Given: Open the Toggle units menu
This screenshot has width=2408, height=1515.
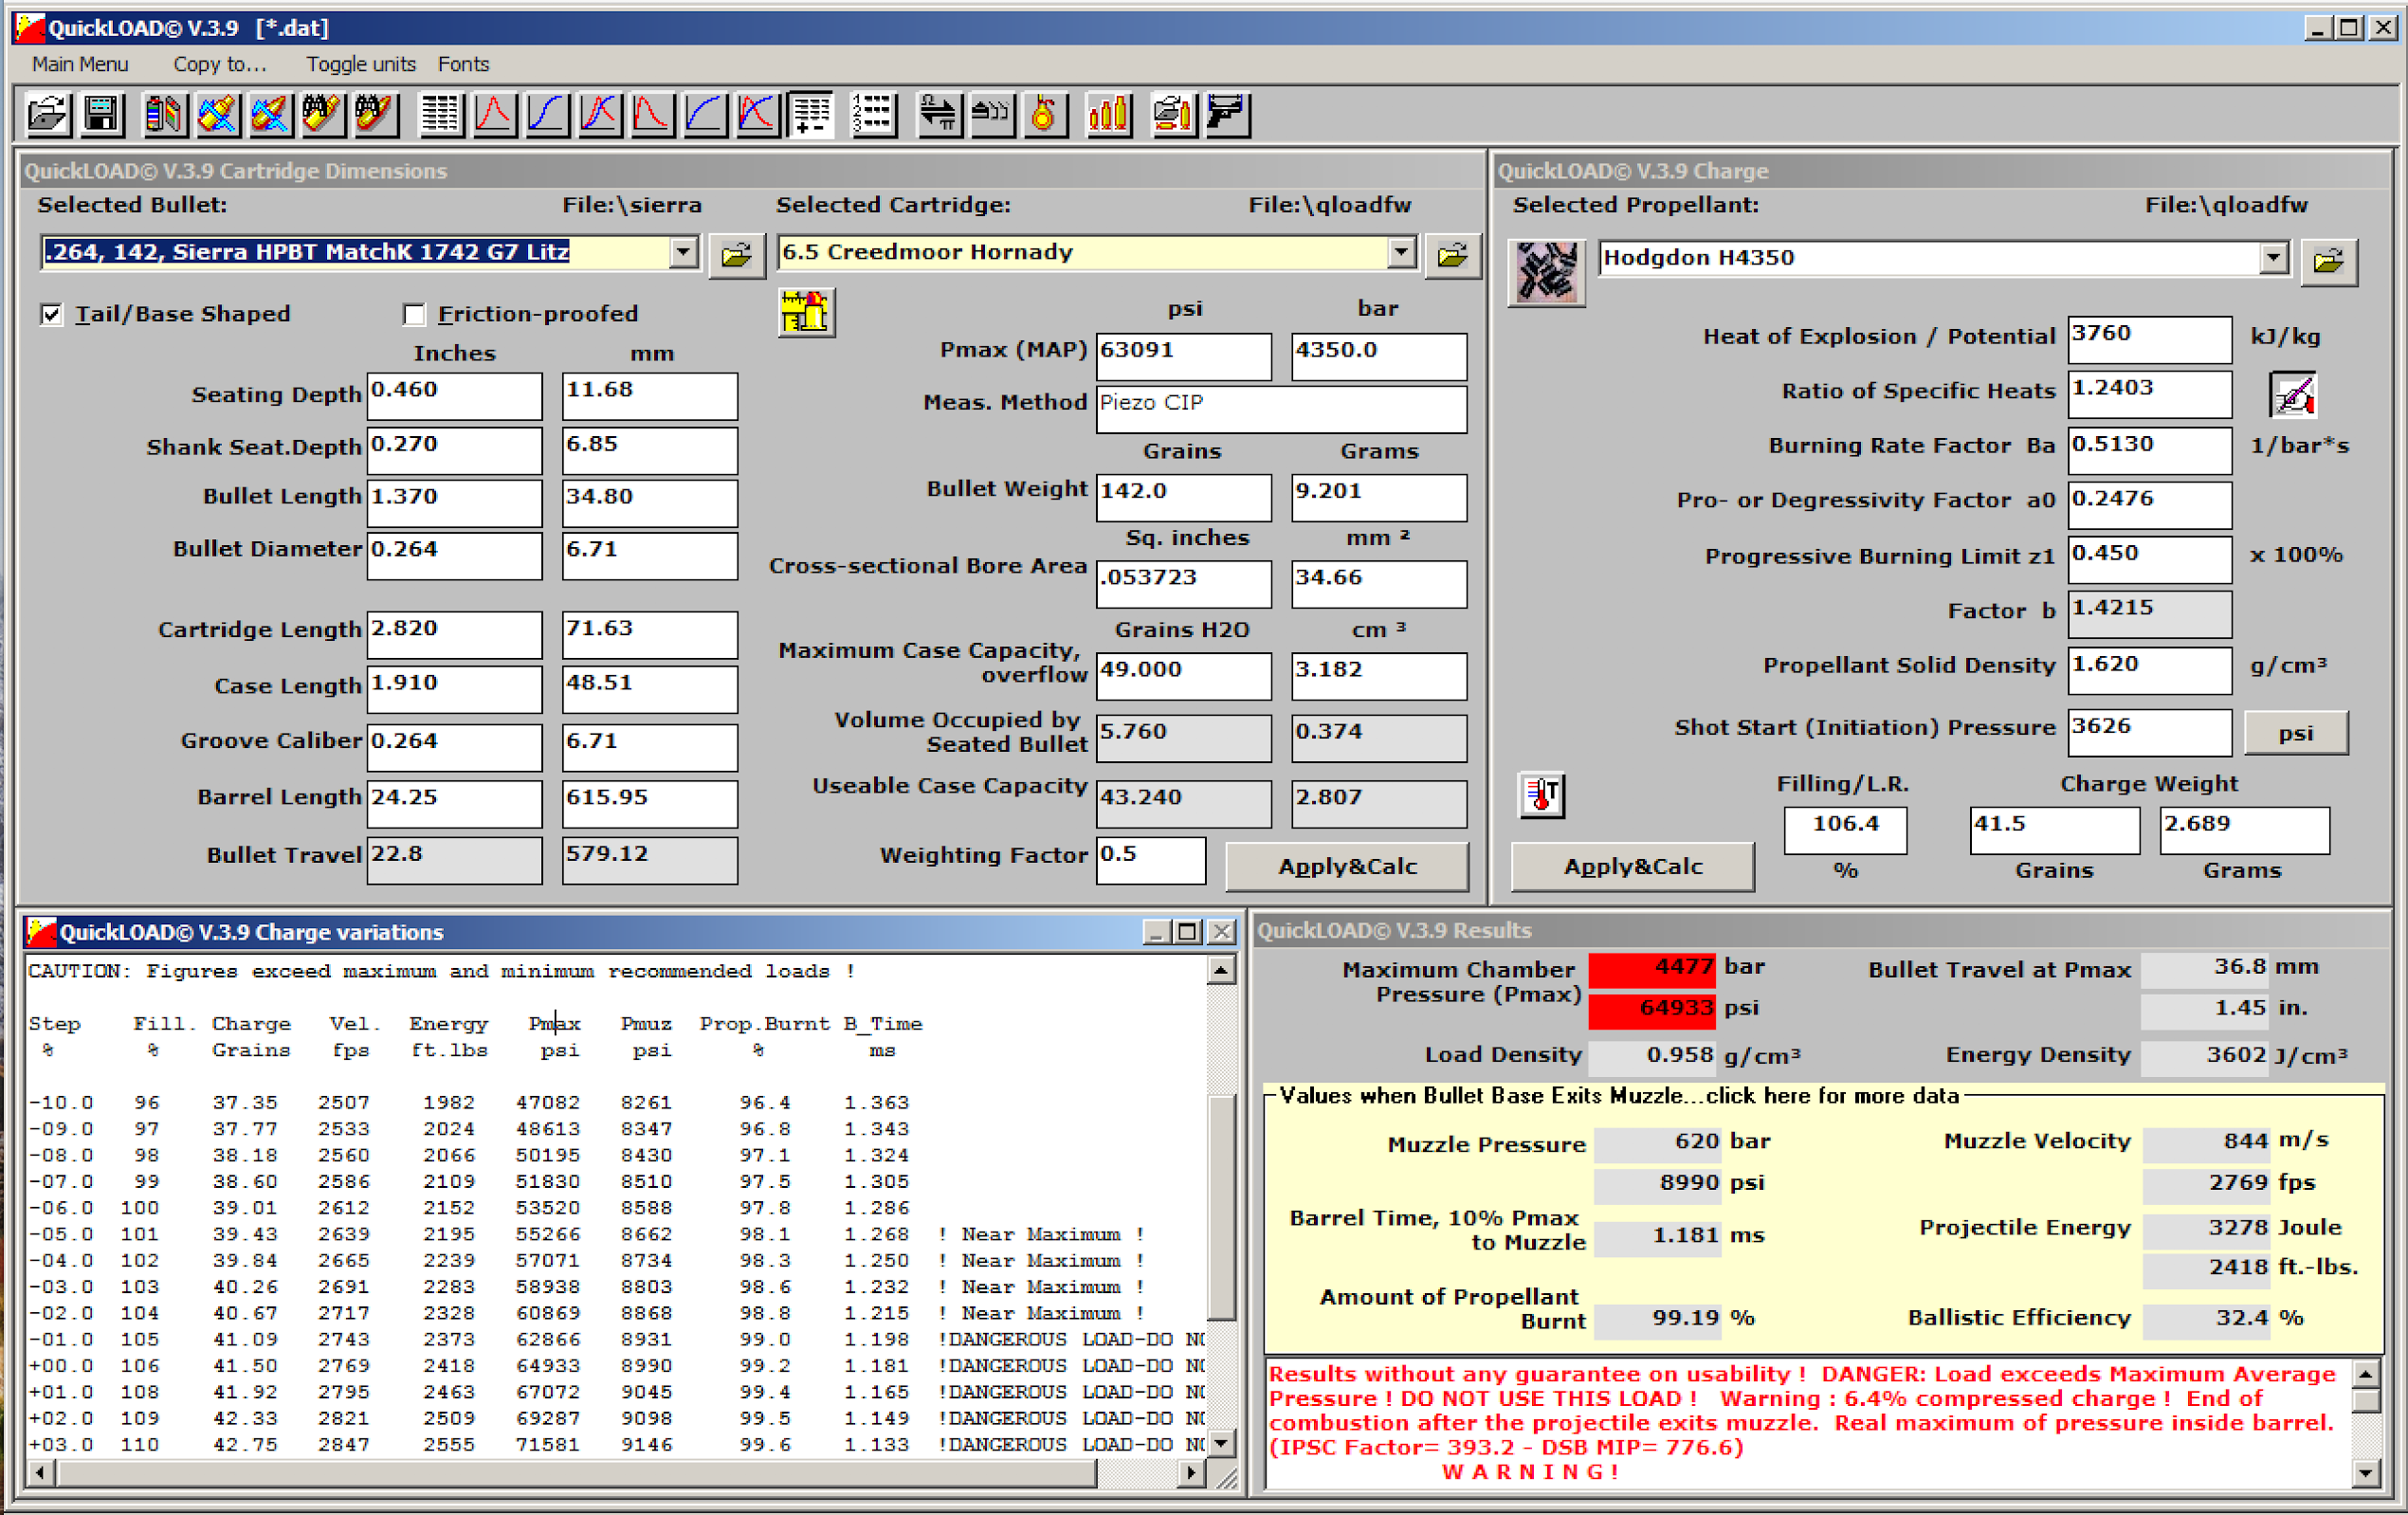Looking at the screenshot, I should point(360,64).
